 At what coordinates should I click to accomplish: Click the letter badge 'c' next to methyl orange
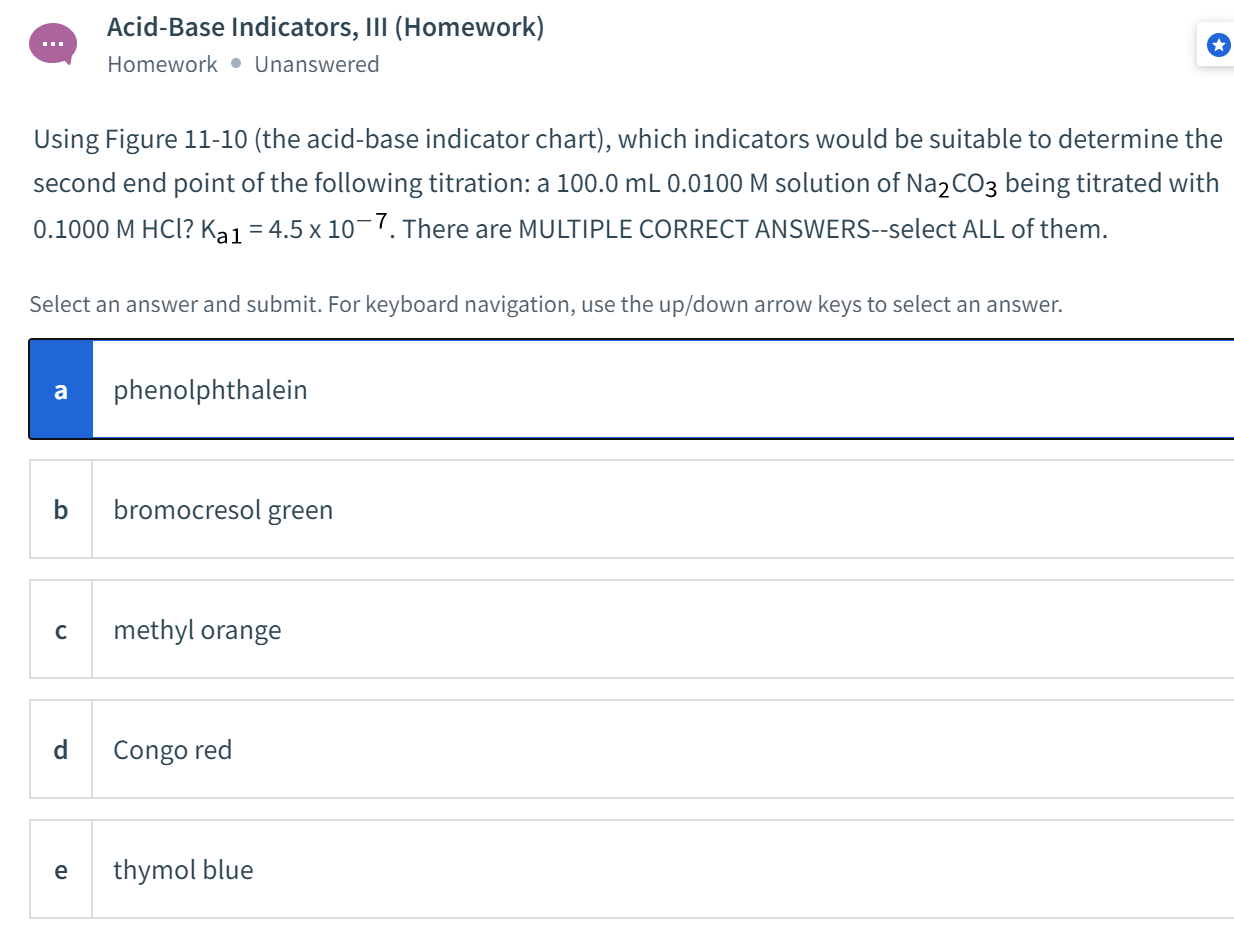60,629
